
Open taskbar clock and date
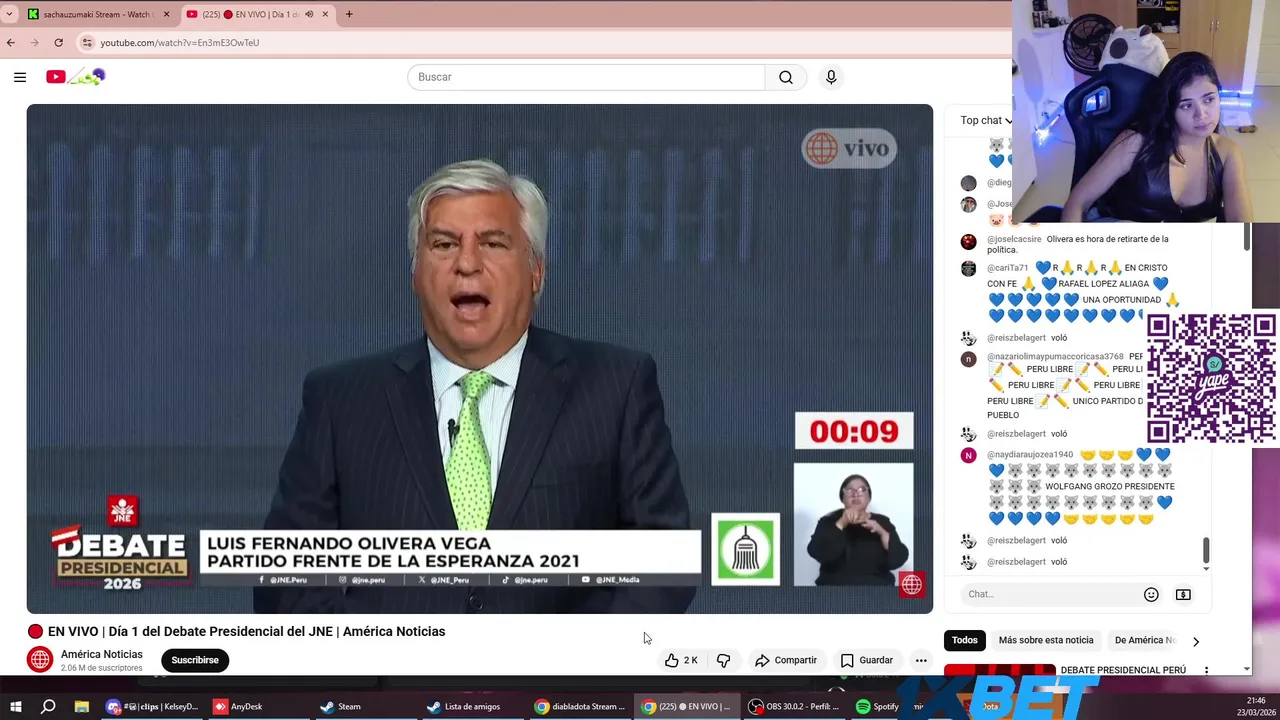[1256, 706]
